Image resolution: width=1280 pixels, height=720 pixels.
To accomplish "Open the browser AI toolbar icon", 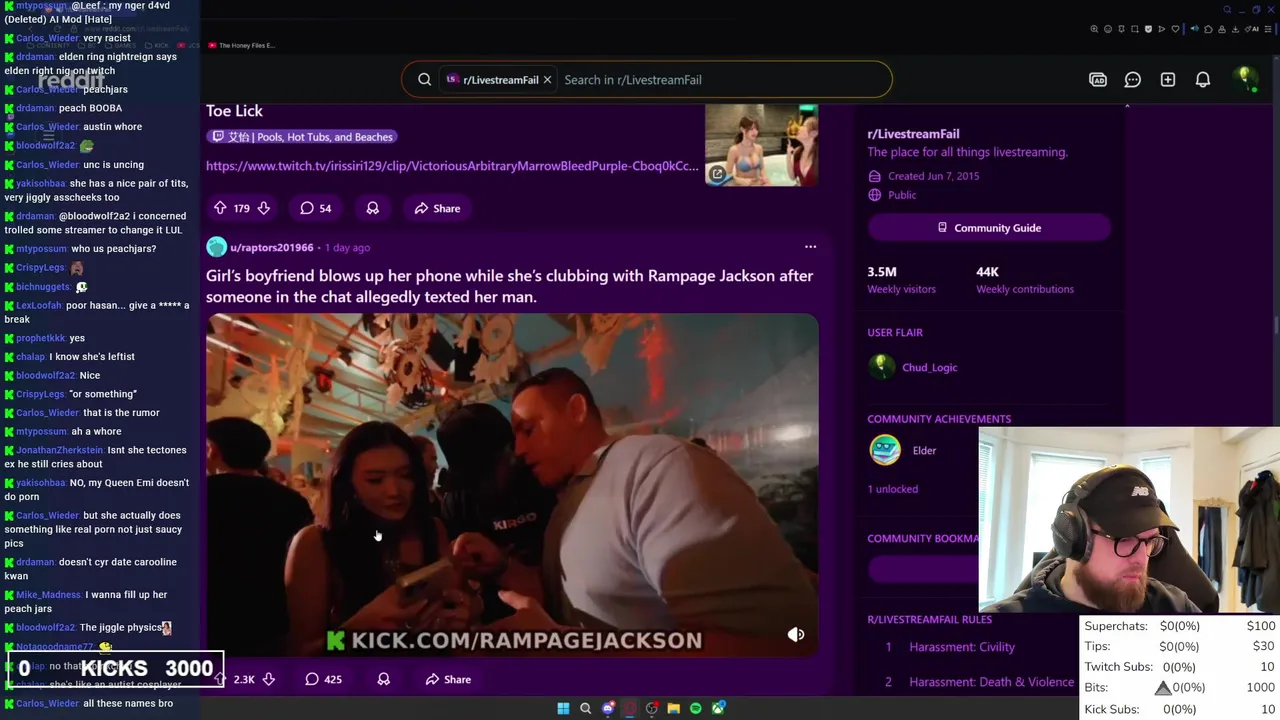I will coord(1251,29).
